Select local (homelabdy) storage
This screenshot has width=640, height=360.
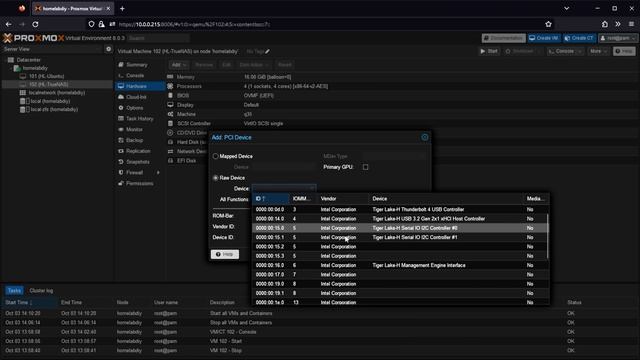[50, 101]
